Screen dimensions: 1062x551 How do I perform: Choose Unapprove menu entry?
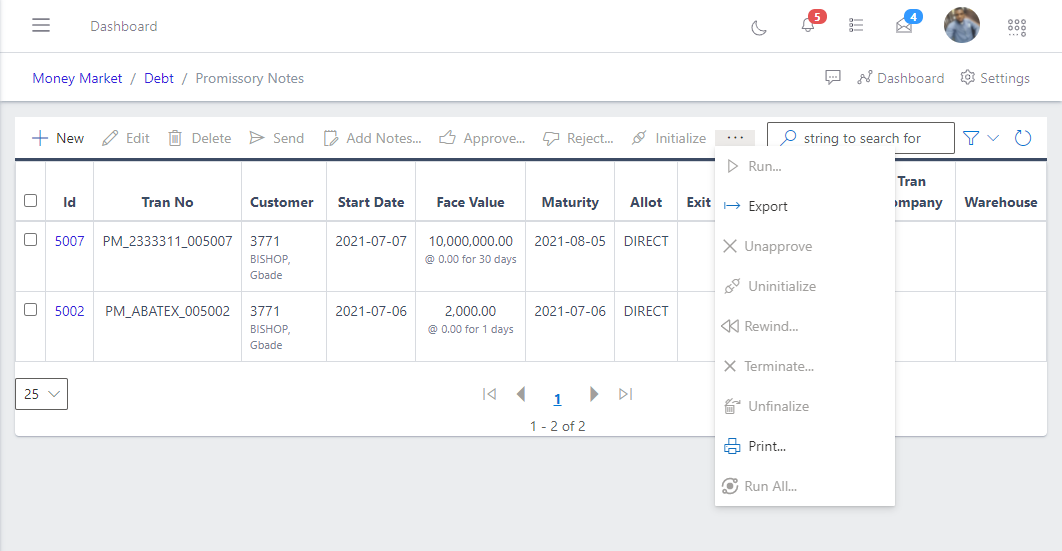coord(805,246)
